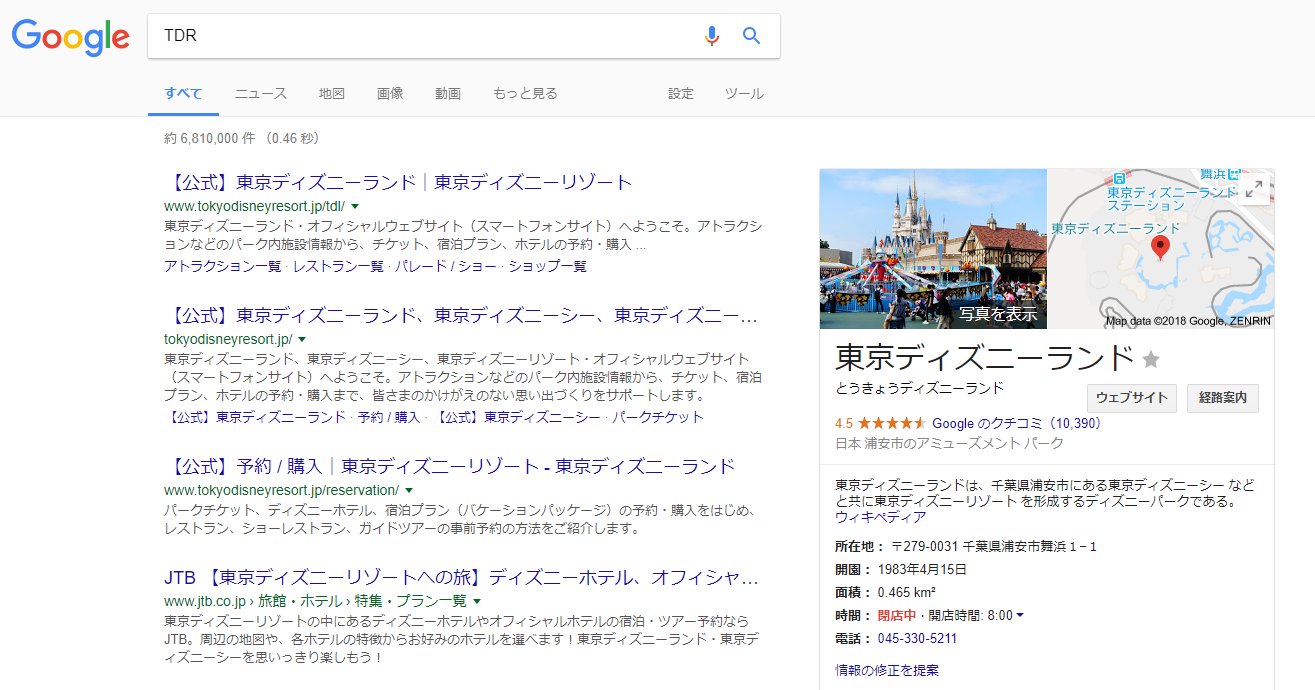Screen dimensions: 1315x690
Task: Click the castle photo 写真を表示 thumbnail
Action: pyautogui.click(x=933, y=248)
